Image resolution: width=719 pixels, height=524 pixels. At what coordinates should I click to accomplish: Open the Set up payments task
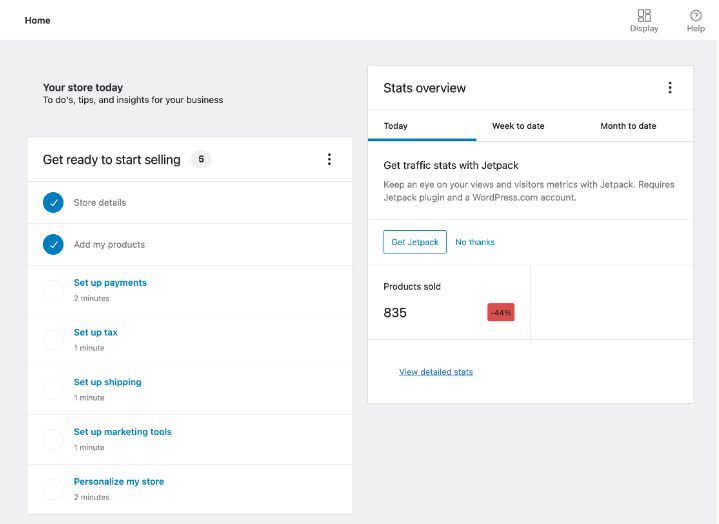tap(110, 283)
